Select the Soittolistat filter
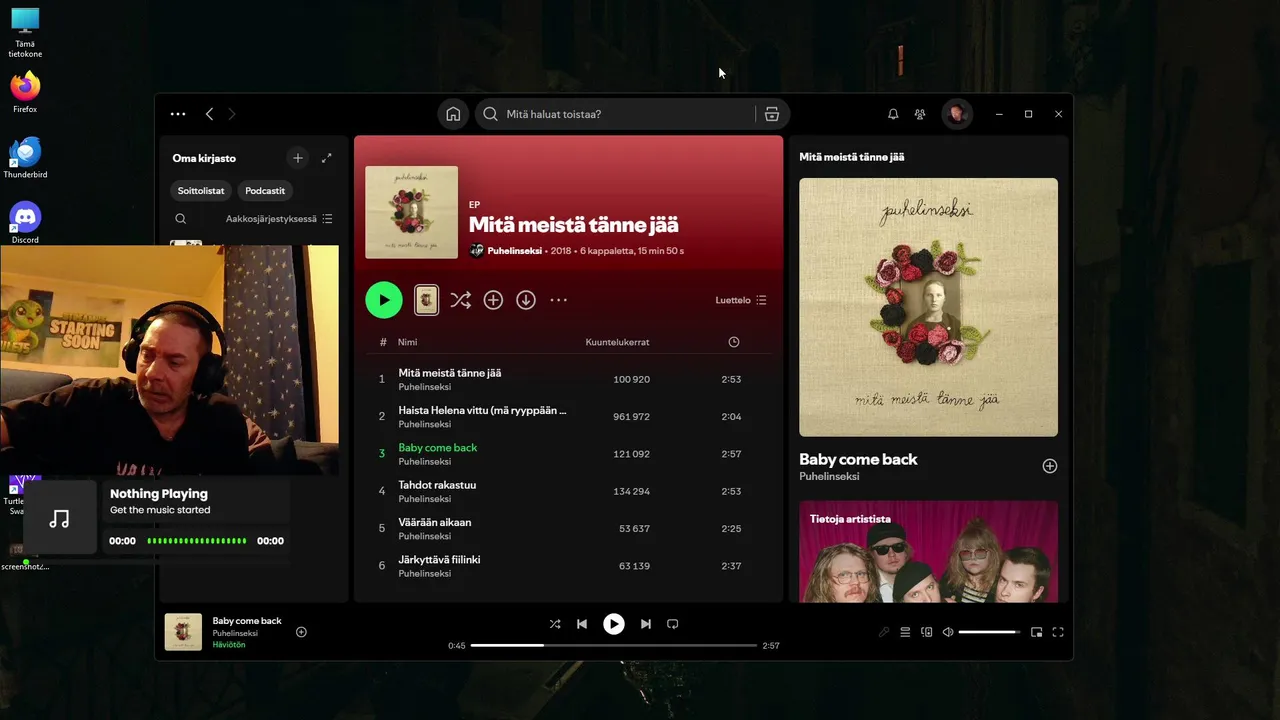 tap(201, 191)
